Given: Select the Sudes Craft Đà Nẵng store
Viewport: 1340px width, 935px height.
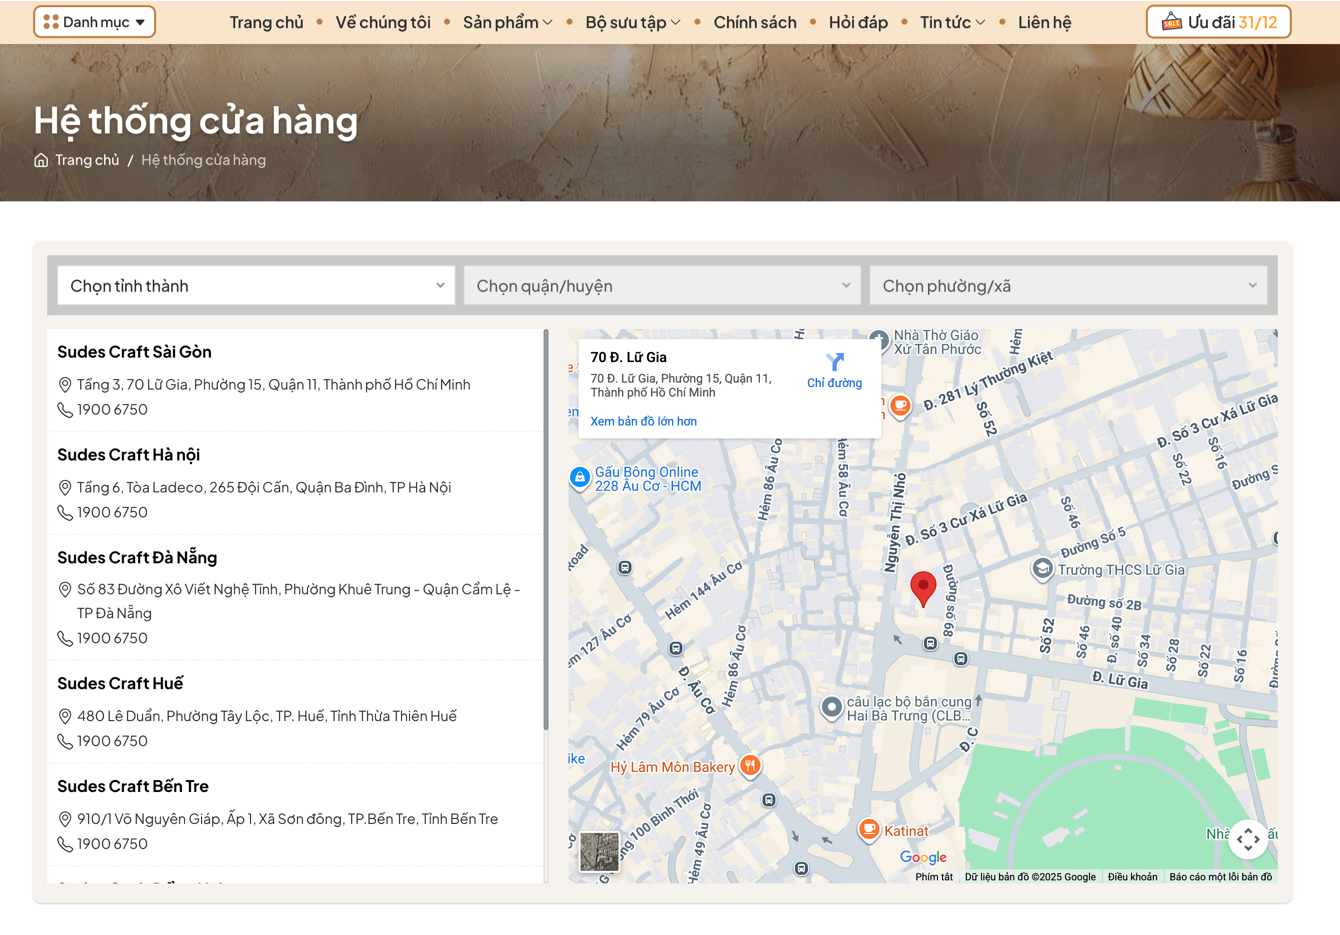Looking at the screenshot, I should (137, 558).
